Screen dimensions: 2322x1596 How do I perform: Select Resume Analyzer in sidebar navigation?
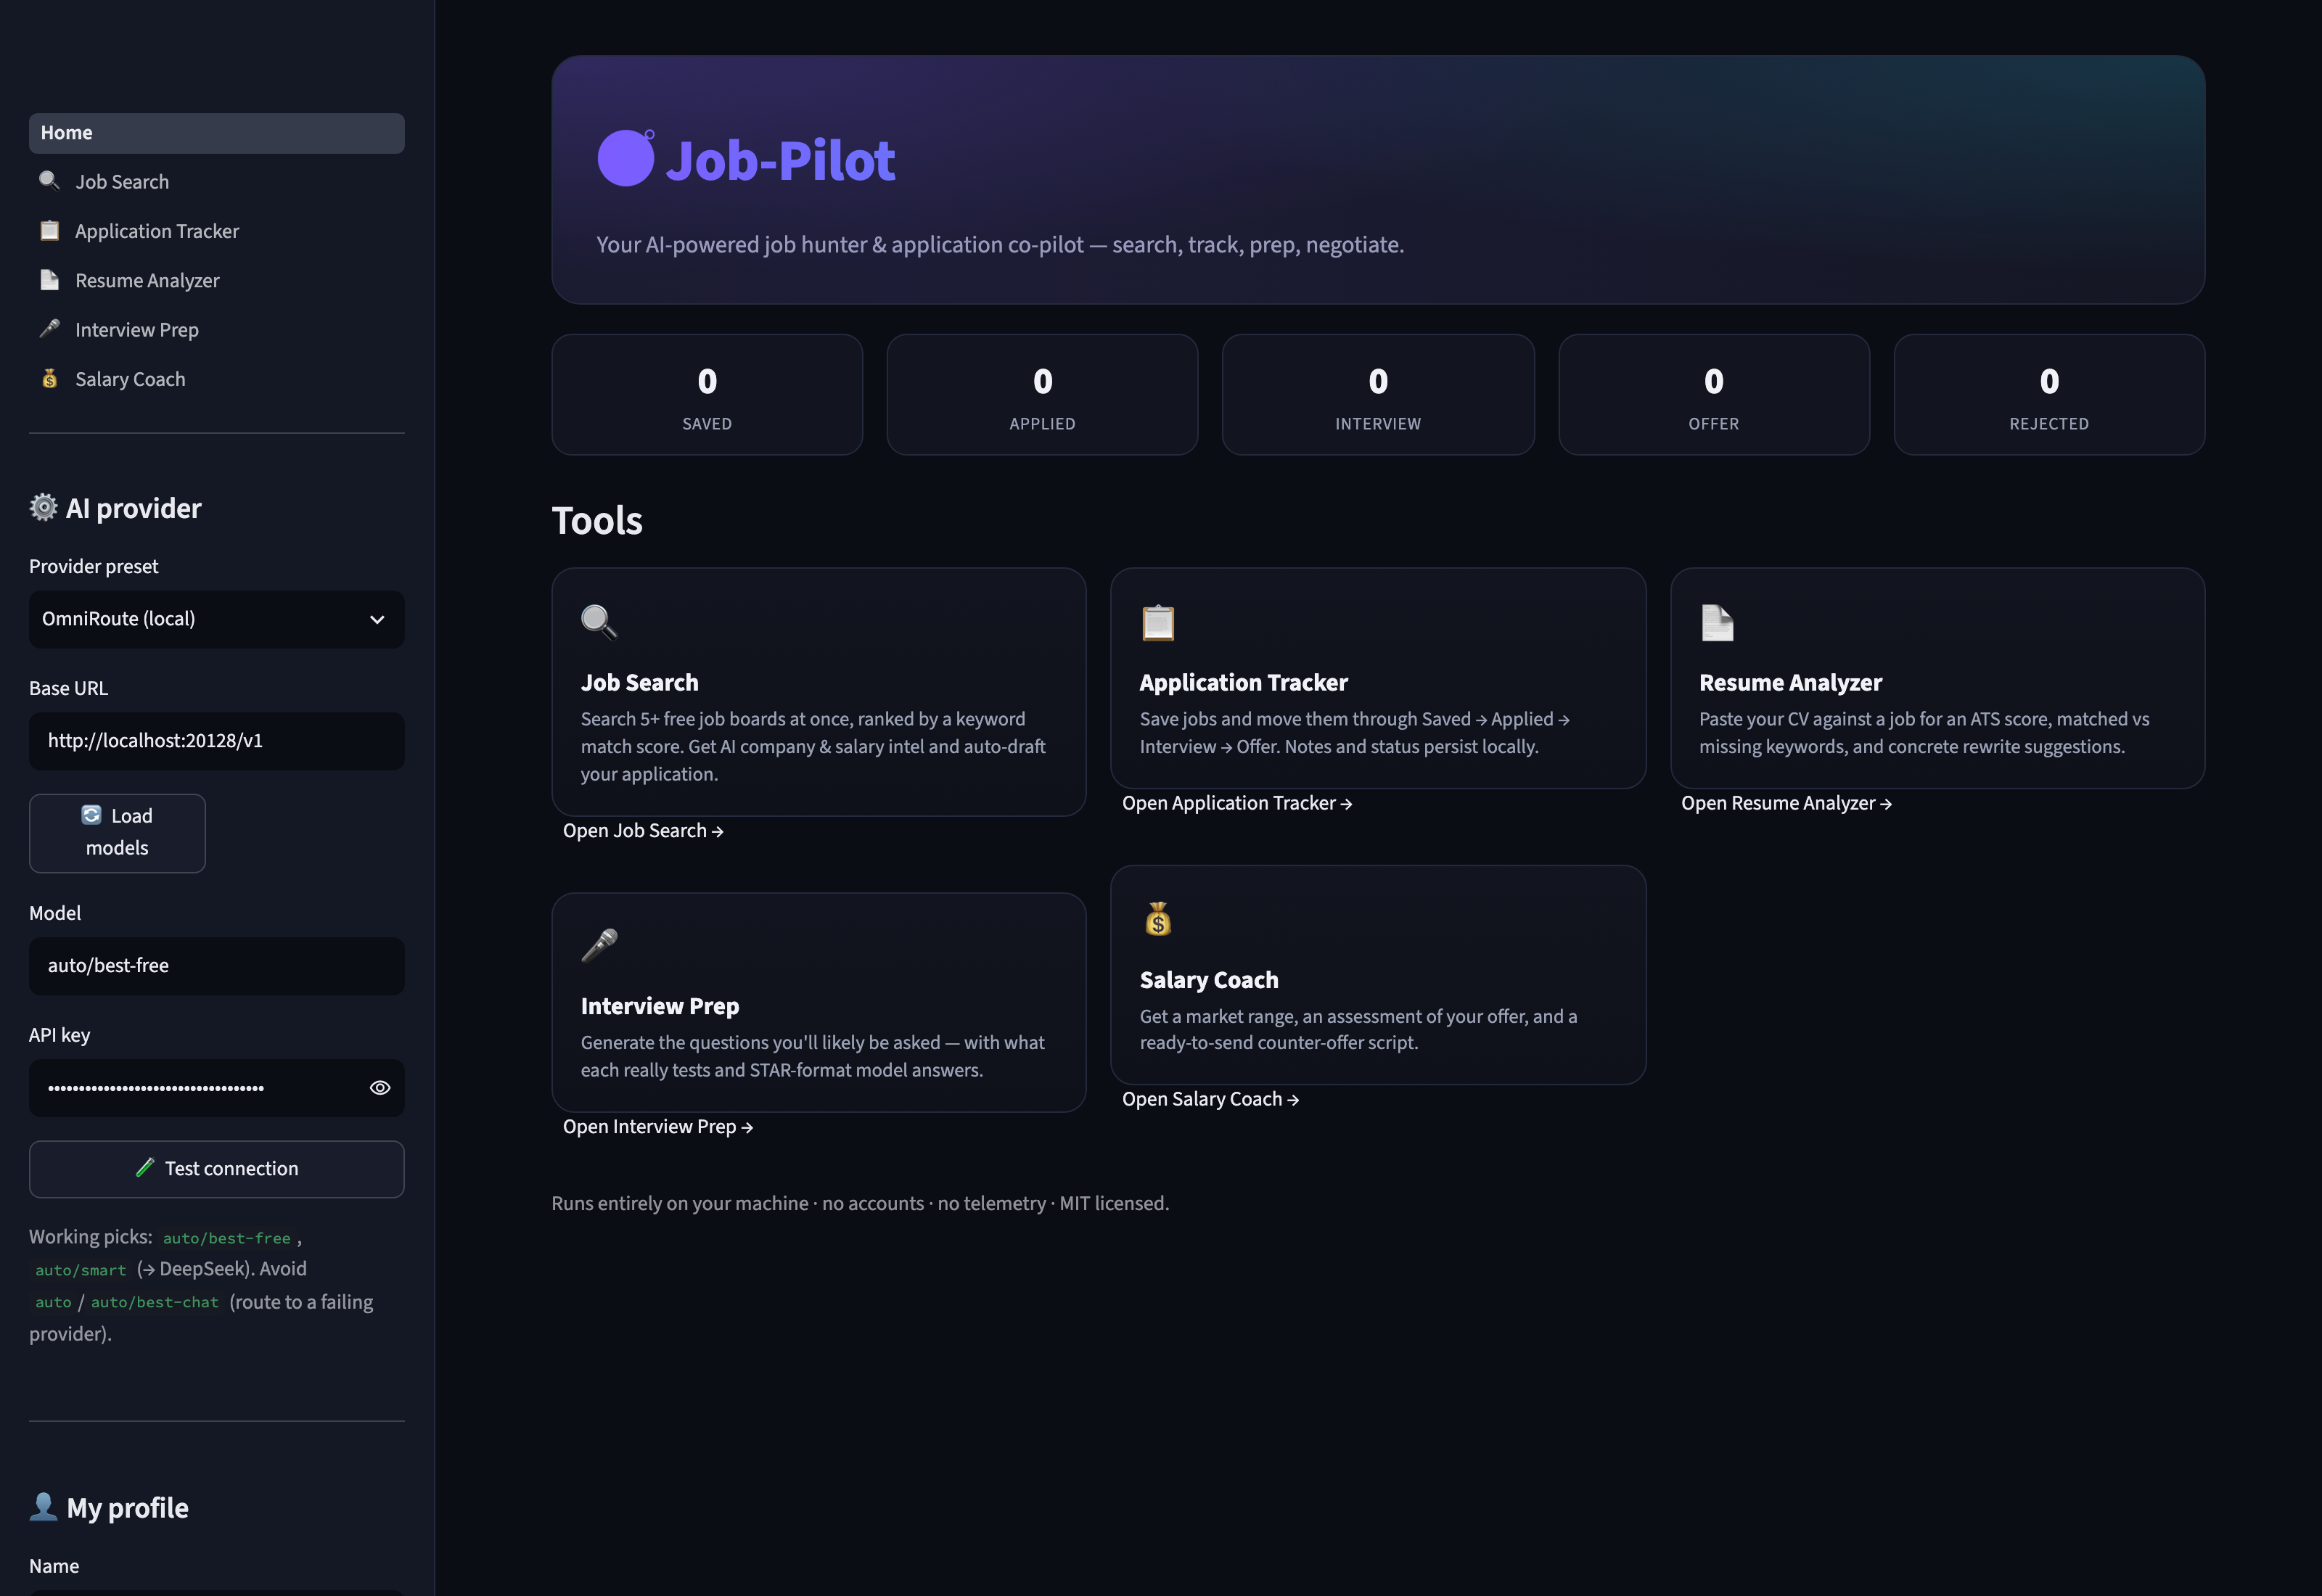coord(217,281)
